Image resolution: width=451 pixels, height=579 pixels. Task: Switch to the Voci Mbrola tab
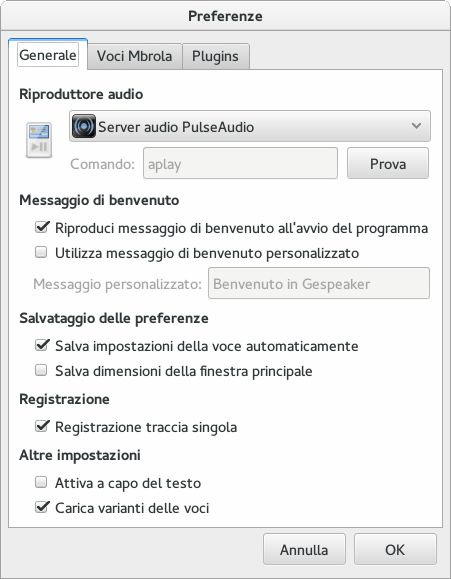coord(134,56)
